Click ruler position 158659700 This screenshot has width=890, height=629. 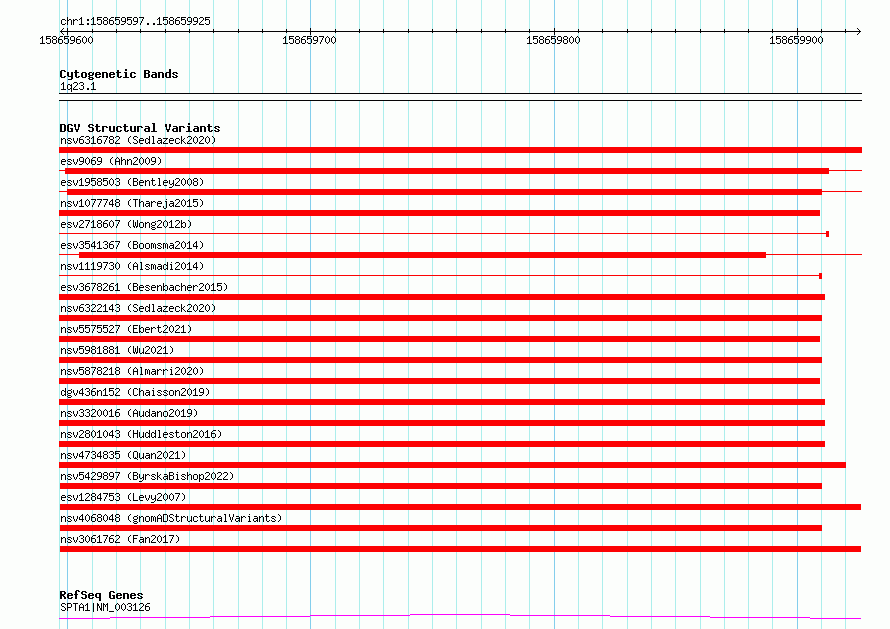309,40
